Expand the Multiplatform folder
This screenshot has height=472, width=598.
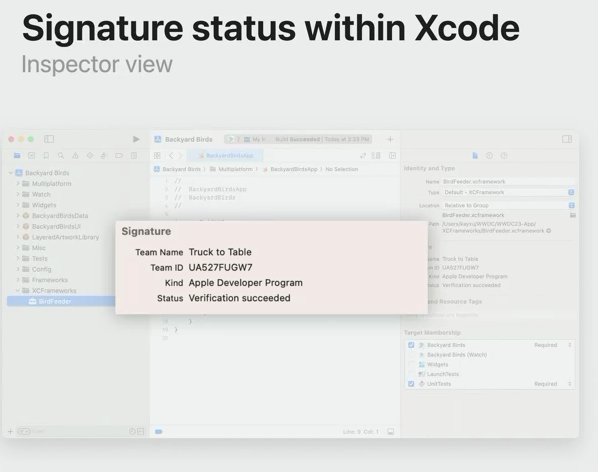click(x=18, y=183)
